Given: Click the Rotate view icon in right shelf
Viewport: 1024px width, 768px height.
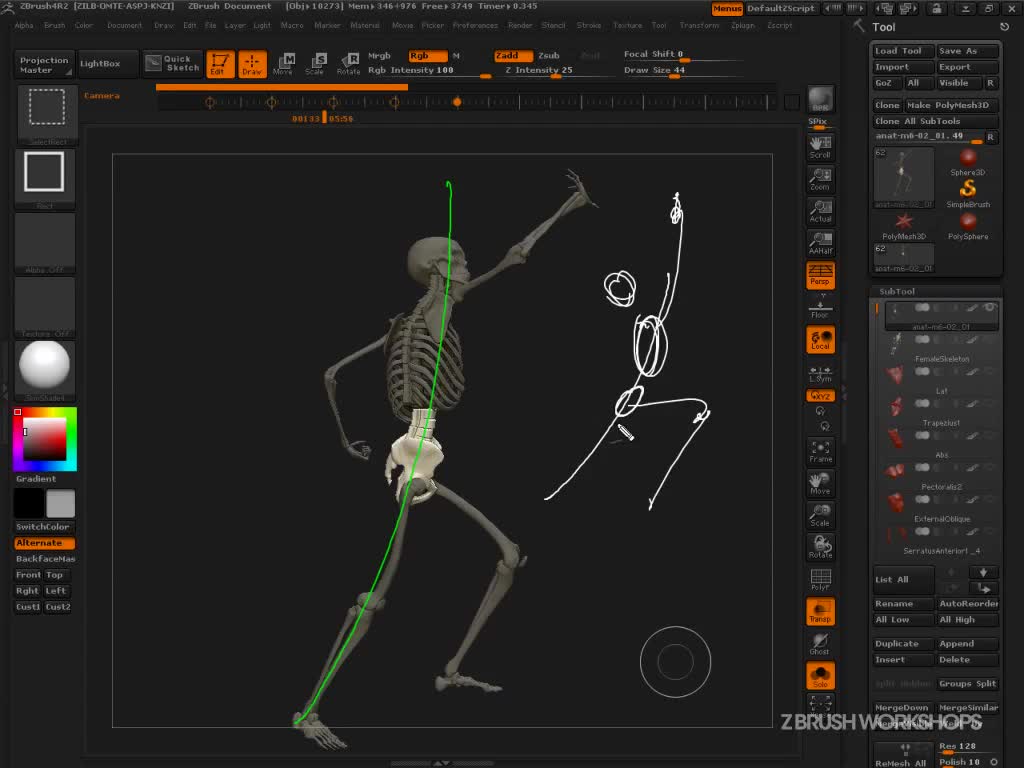Looking at the screenshot, I should point(820,547).
